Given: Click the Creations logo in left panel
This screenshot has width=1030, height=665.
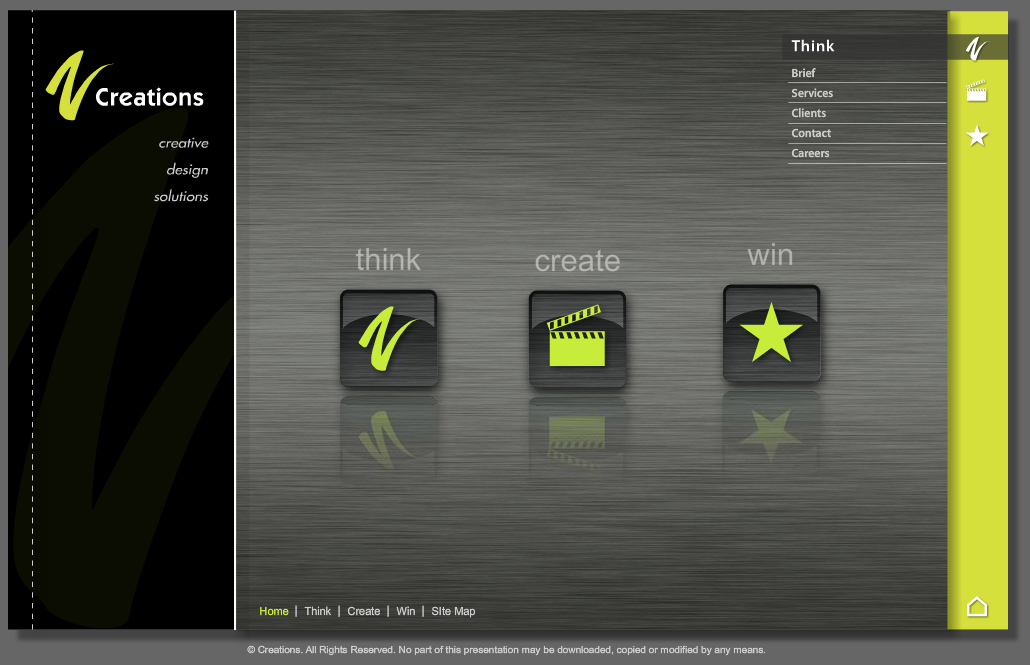Looking at the screenshot, I should point(125,87).
